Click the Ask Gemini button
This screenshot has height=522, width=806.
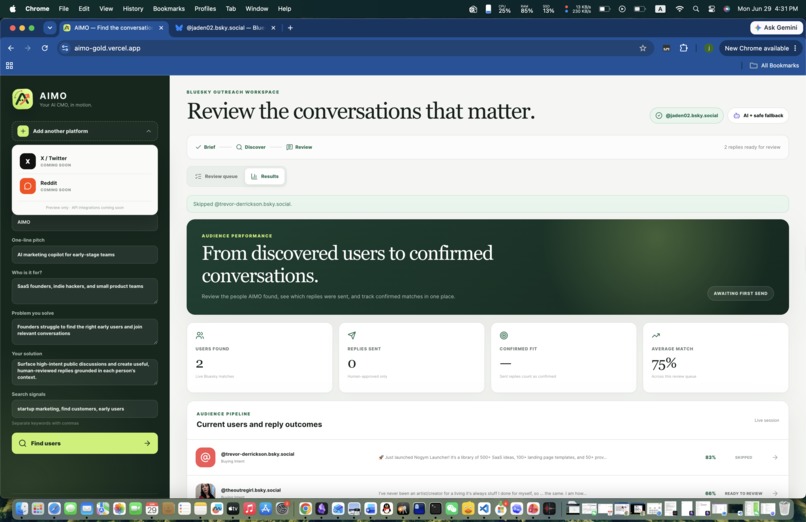pyautogui.click(x=776, y=28)
